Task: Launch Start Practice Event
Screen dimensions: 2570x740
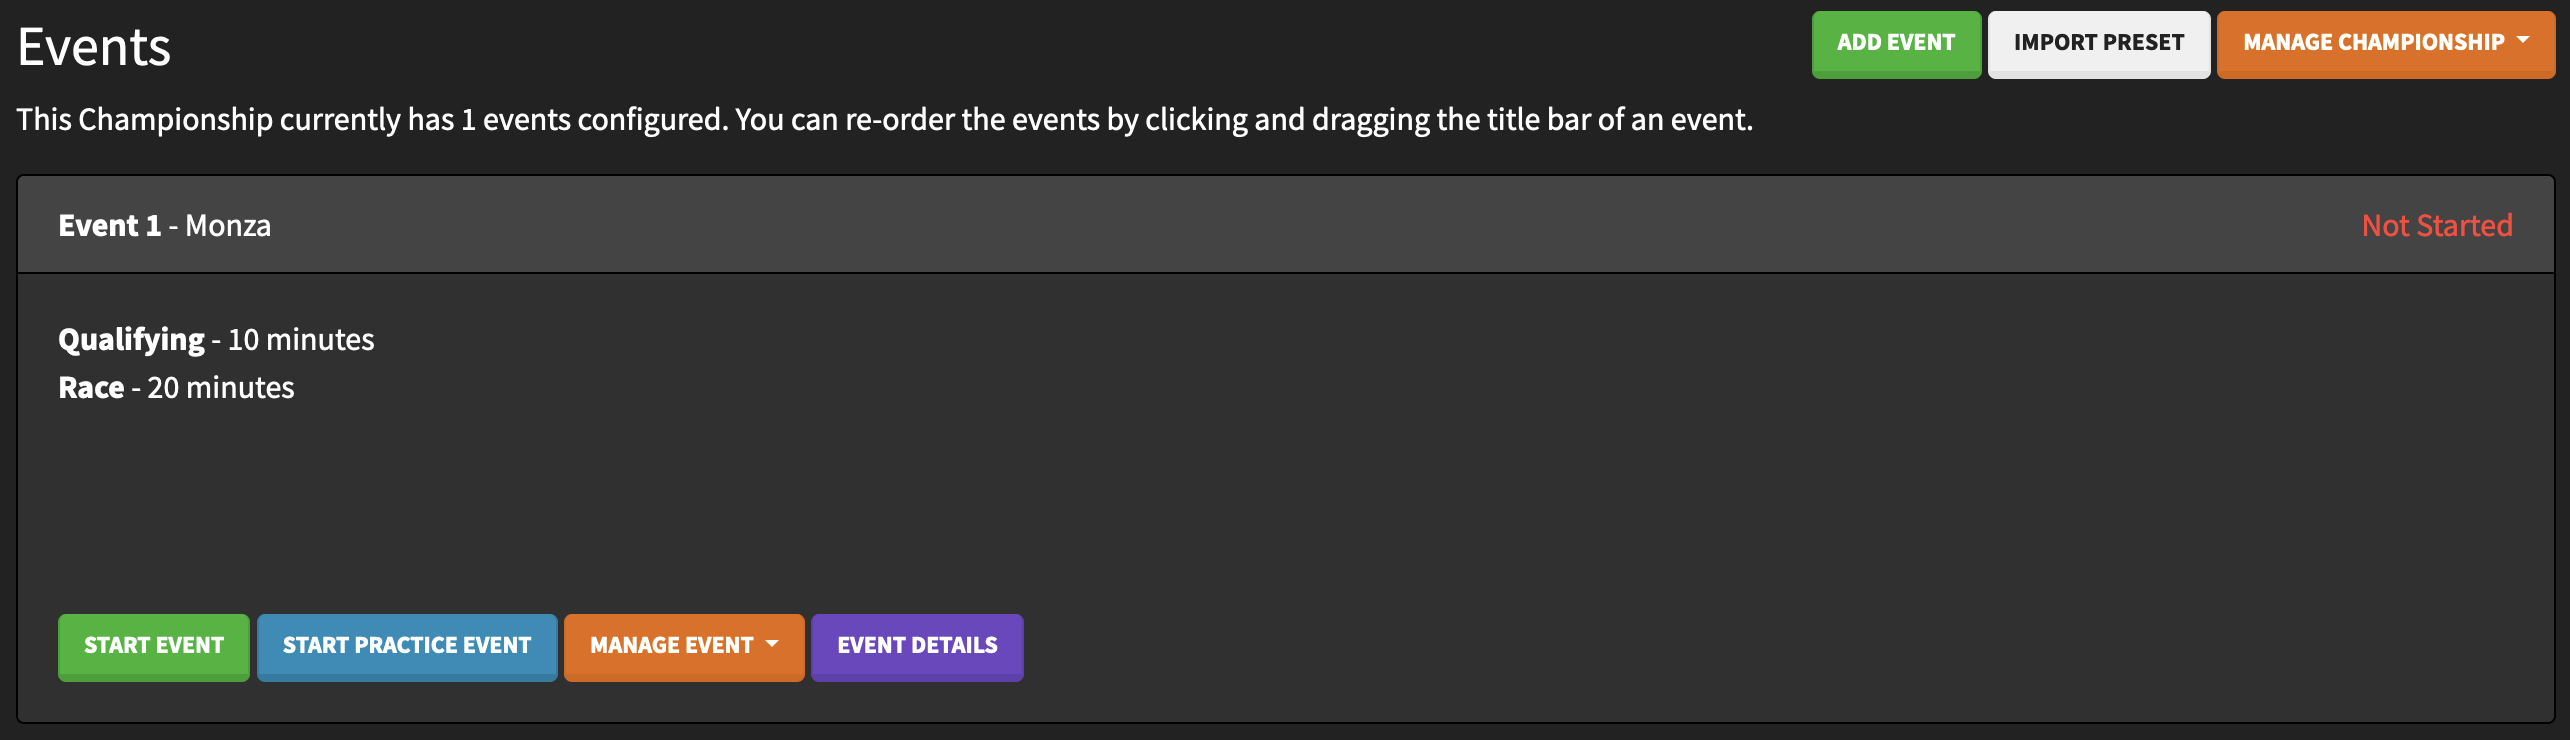Action: click(407, 646)
